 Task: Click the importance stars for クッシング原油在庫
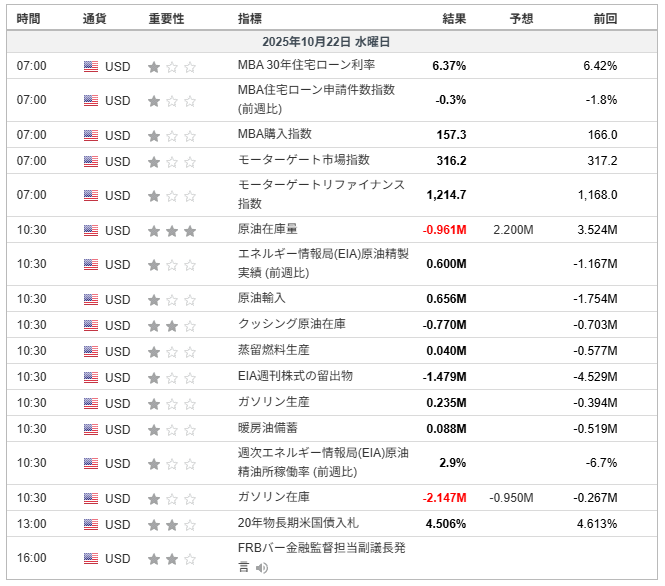click(x=171, y=325)
